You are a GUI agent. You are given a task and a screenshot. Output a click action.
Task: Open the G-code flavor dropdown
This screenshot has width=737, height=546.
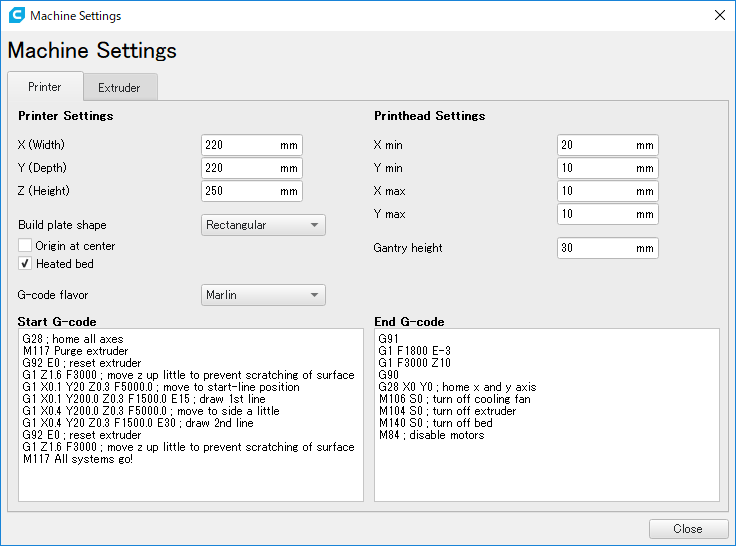pos(263,295)
